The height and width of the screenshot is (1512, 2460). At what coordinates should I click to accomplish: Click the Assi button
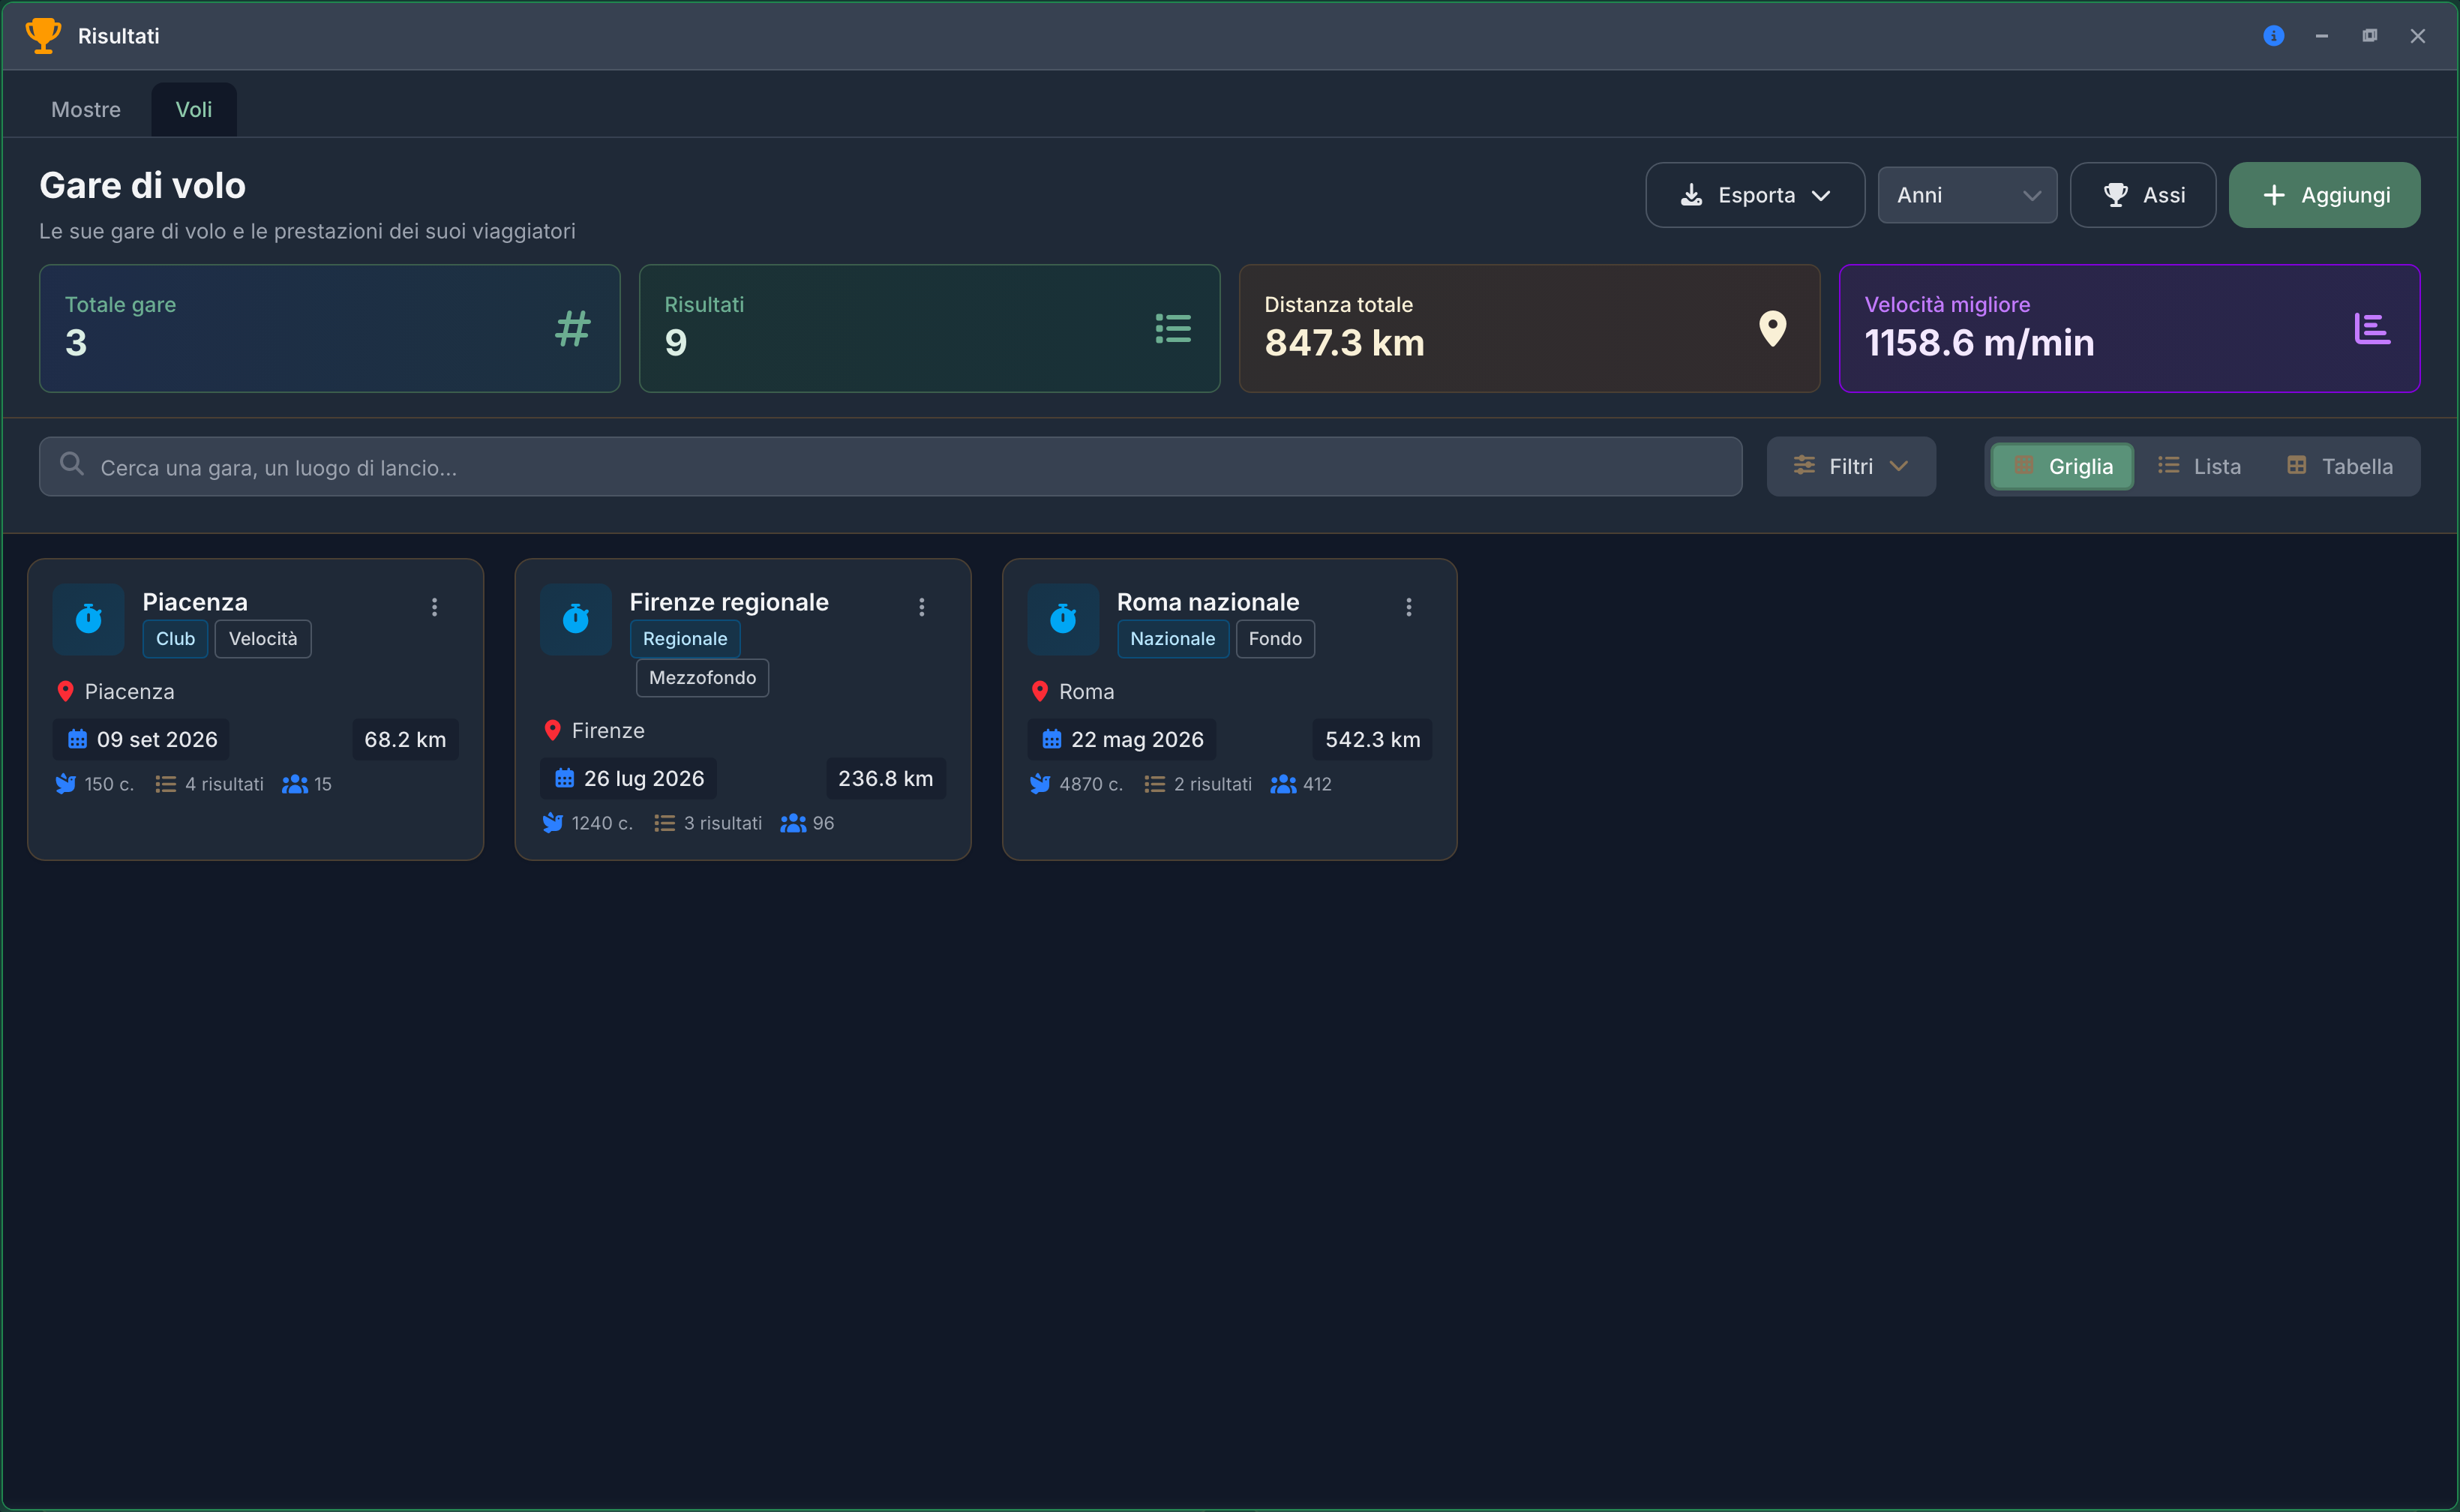coord(2143,195)
